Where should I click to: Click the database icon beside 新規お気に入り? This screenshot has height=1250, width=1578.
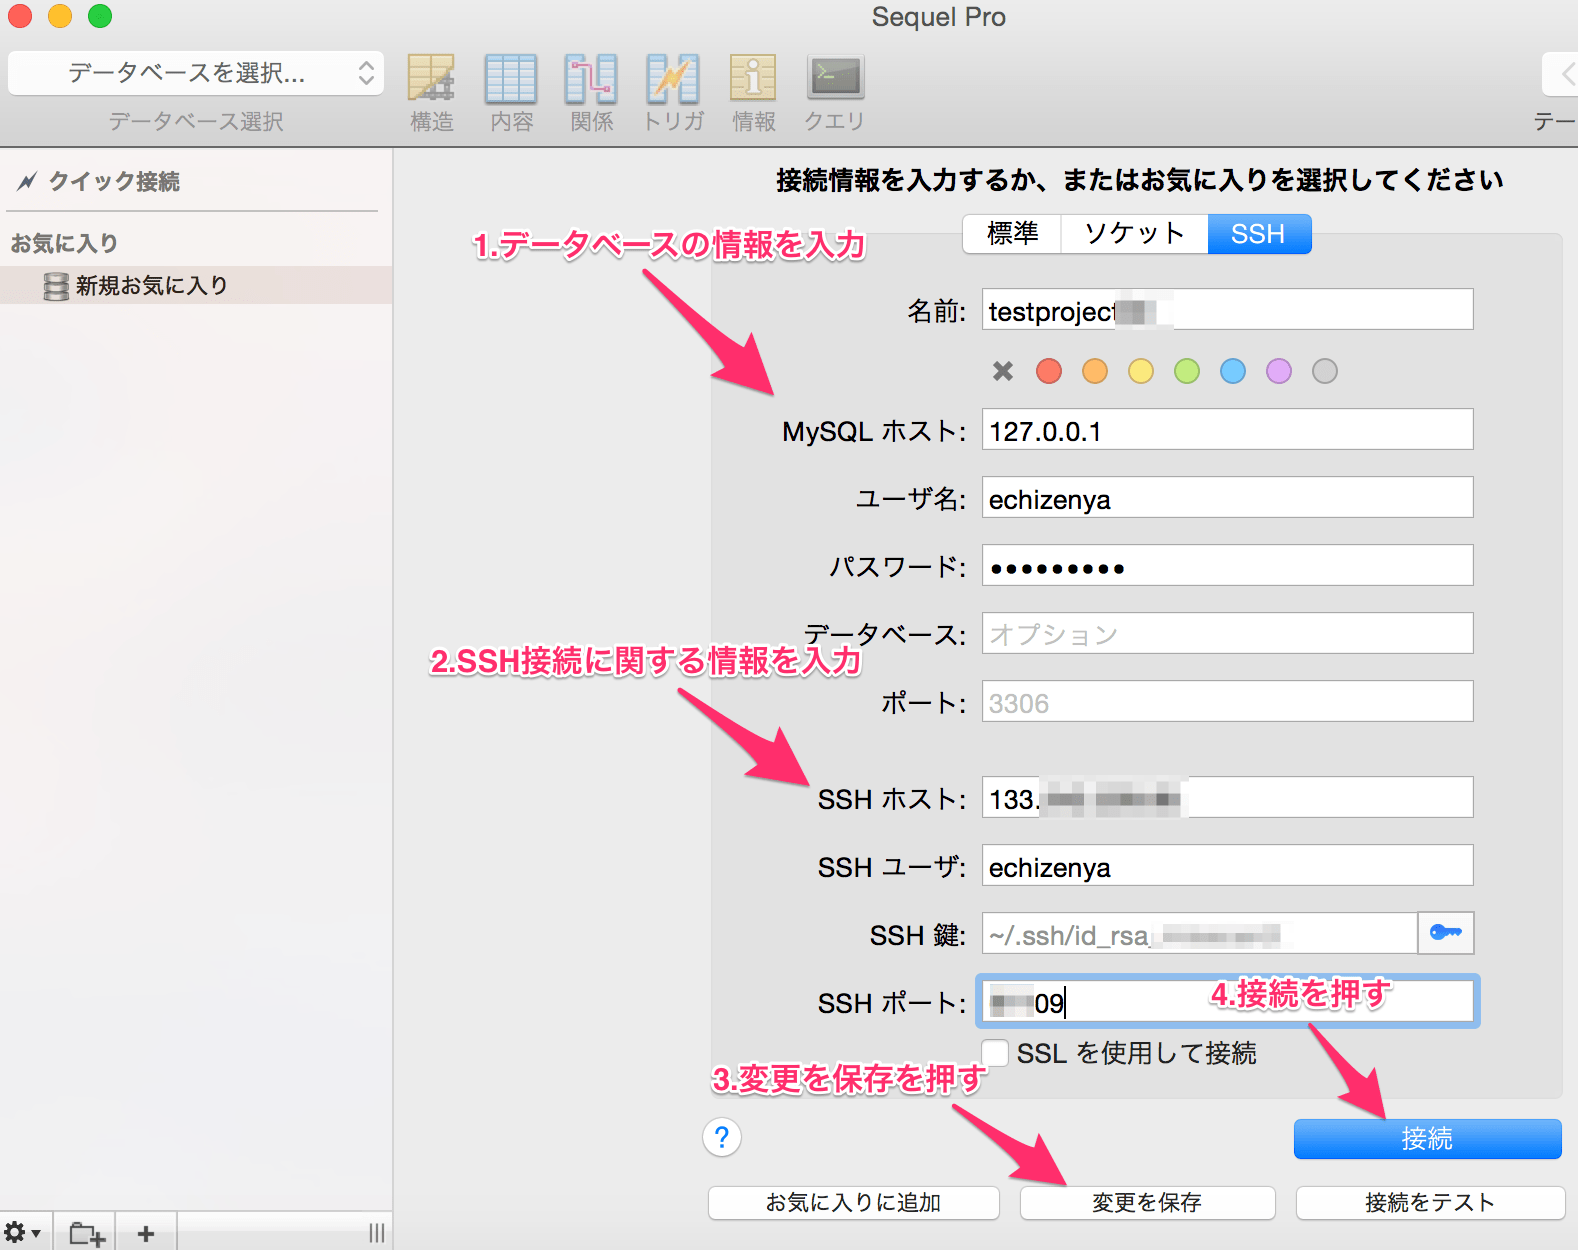coord(56,286)
